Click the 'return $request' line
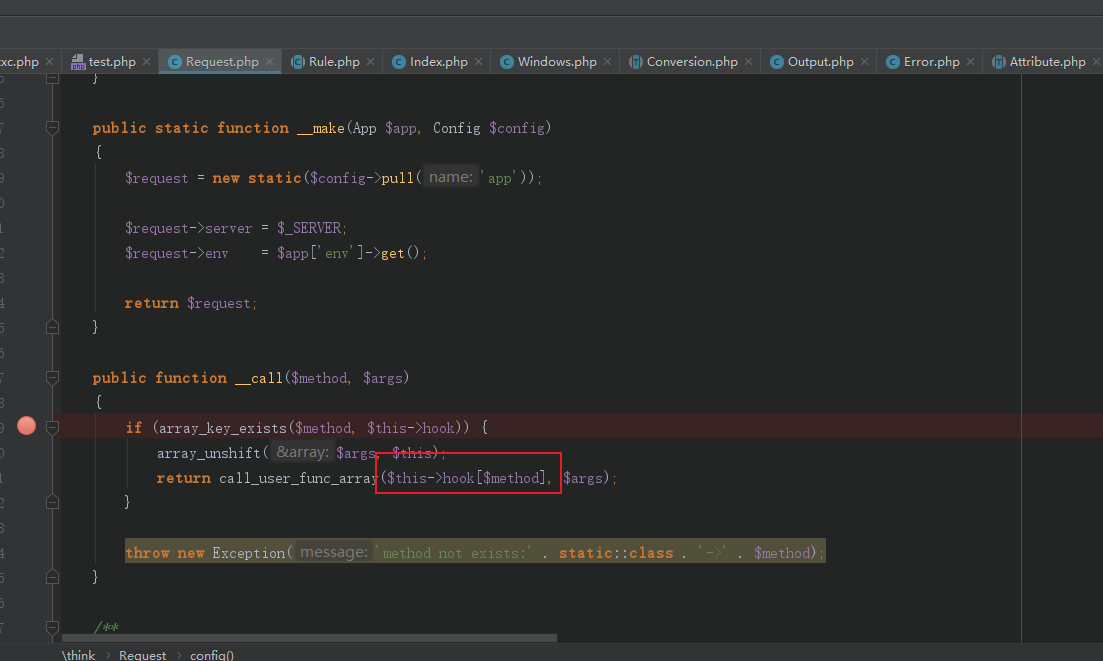 191,303
